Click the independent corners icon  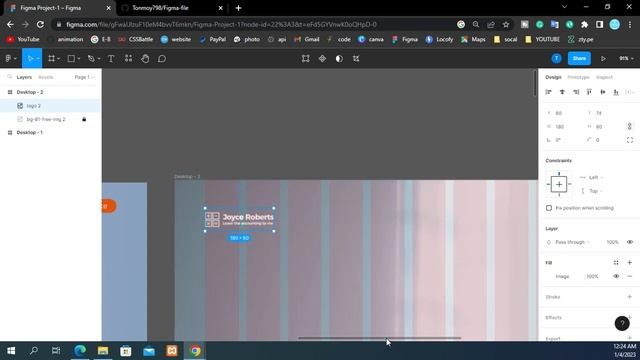pos(630,140)
